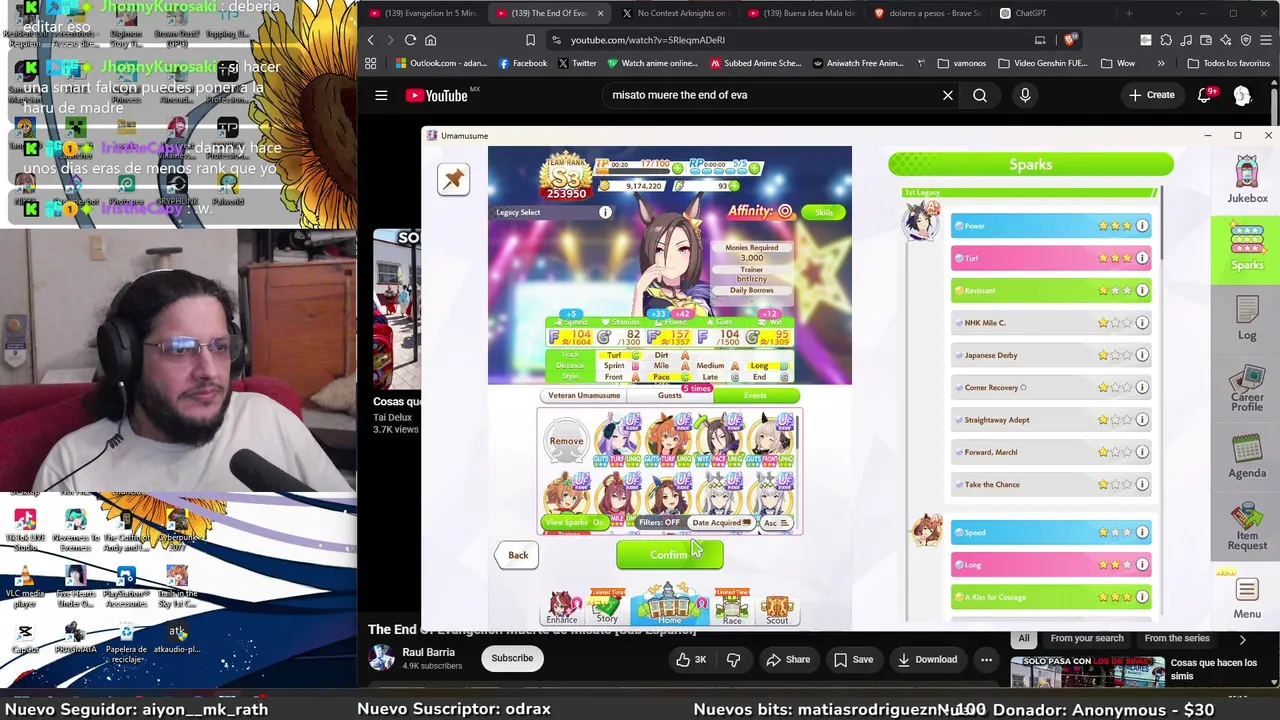Go to the Enhance screen
The width and height of the screenshot is (1280, 720).
tap(562, 608)
